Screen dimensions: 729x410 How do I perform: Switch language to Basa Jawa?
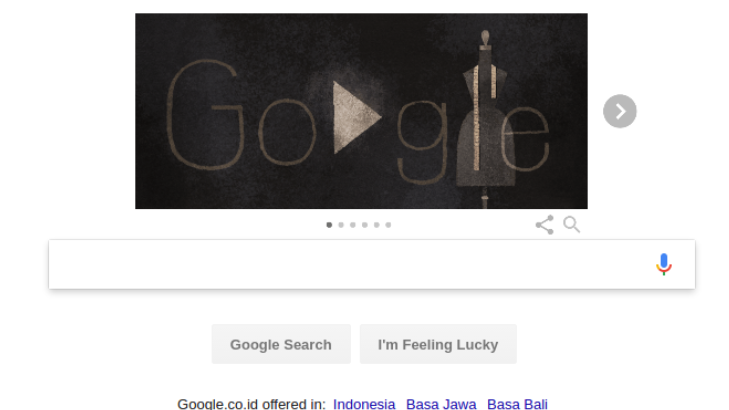click(441, 404)
